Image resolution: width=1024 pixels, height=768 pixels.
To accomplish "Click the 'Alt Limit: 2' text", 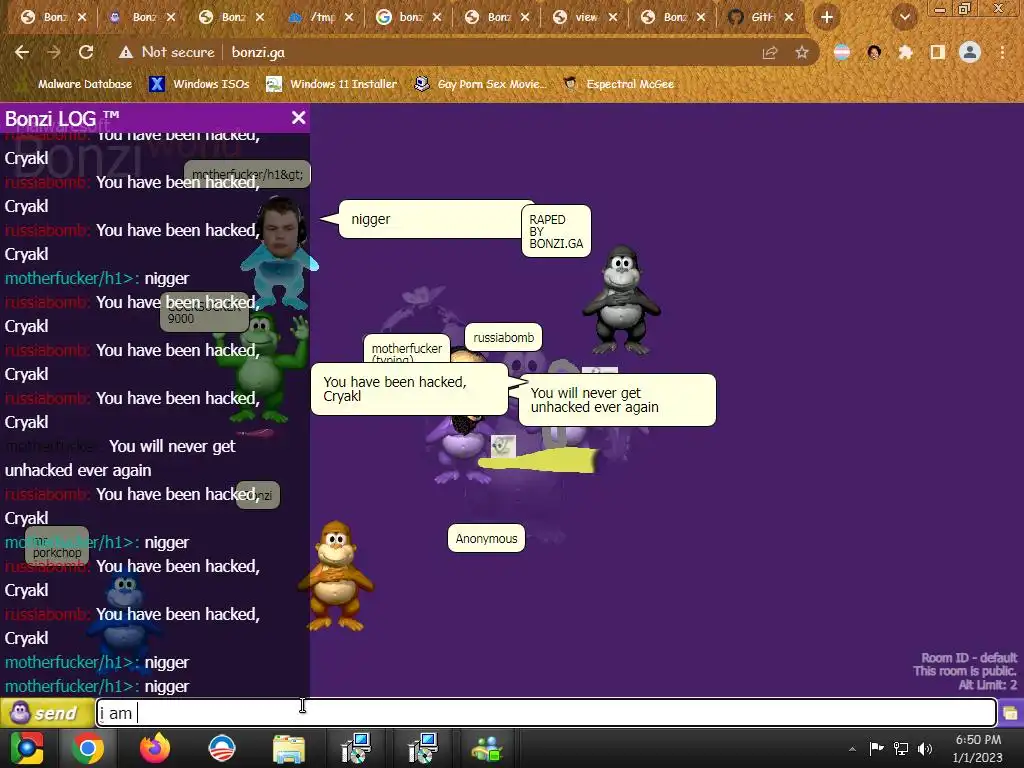I will [987, 685].
